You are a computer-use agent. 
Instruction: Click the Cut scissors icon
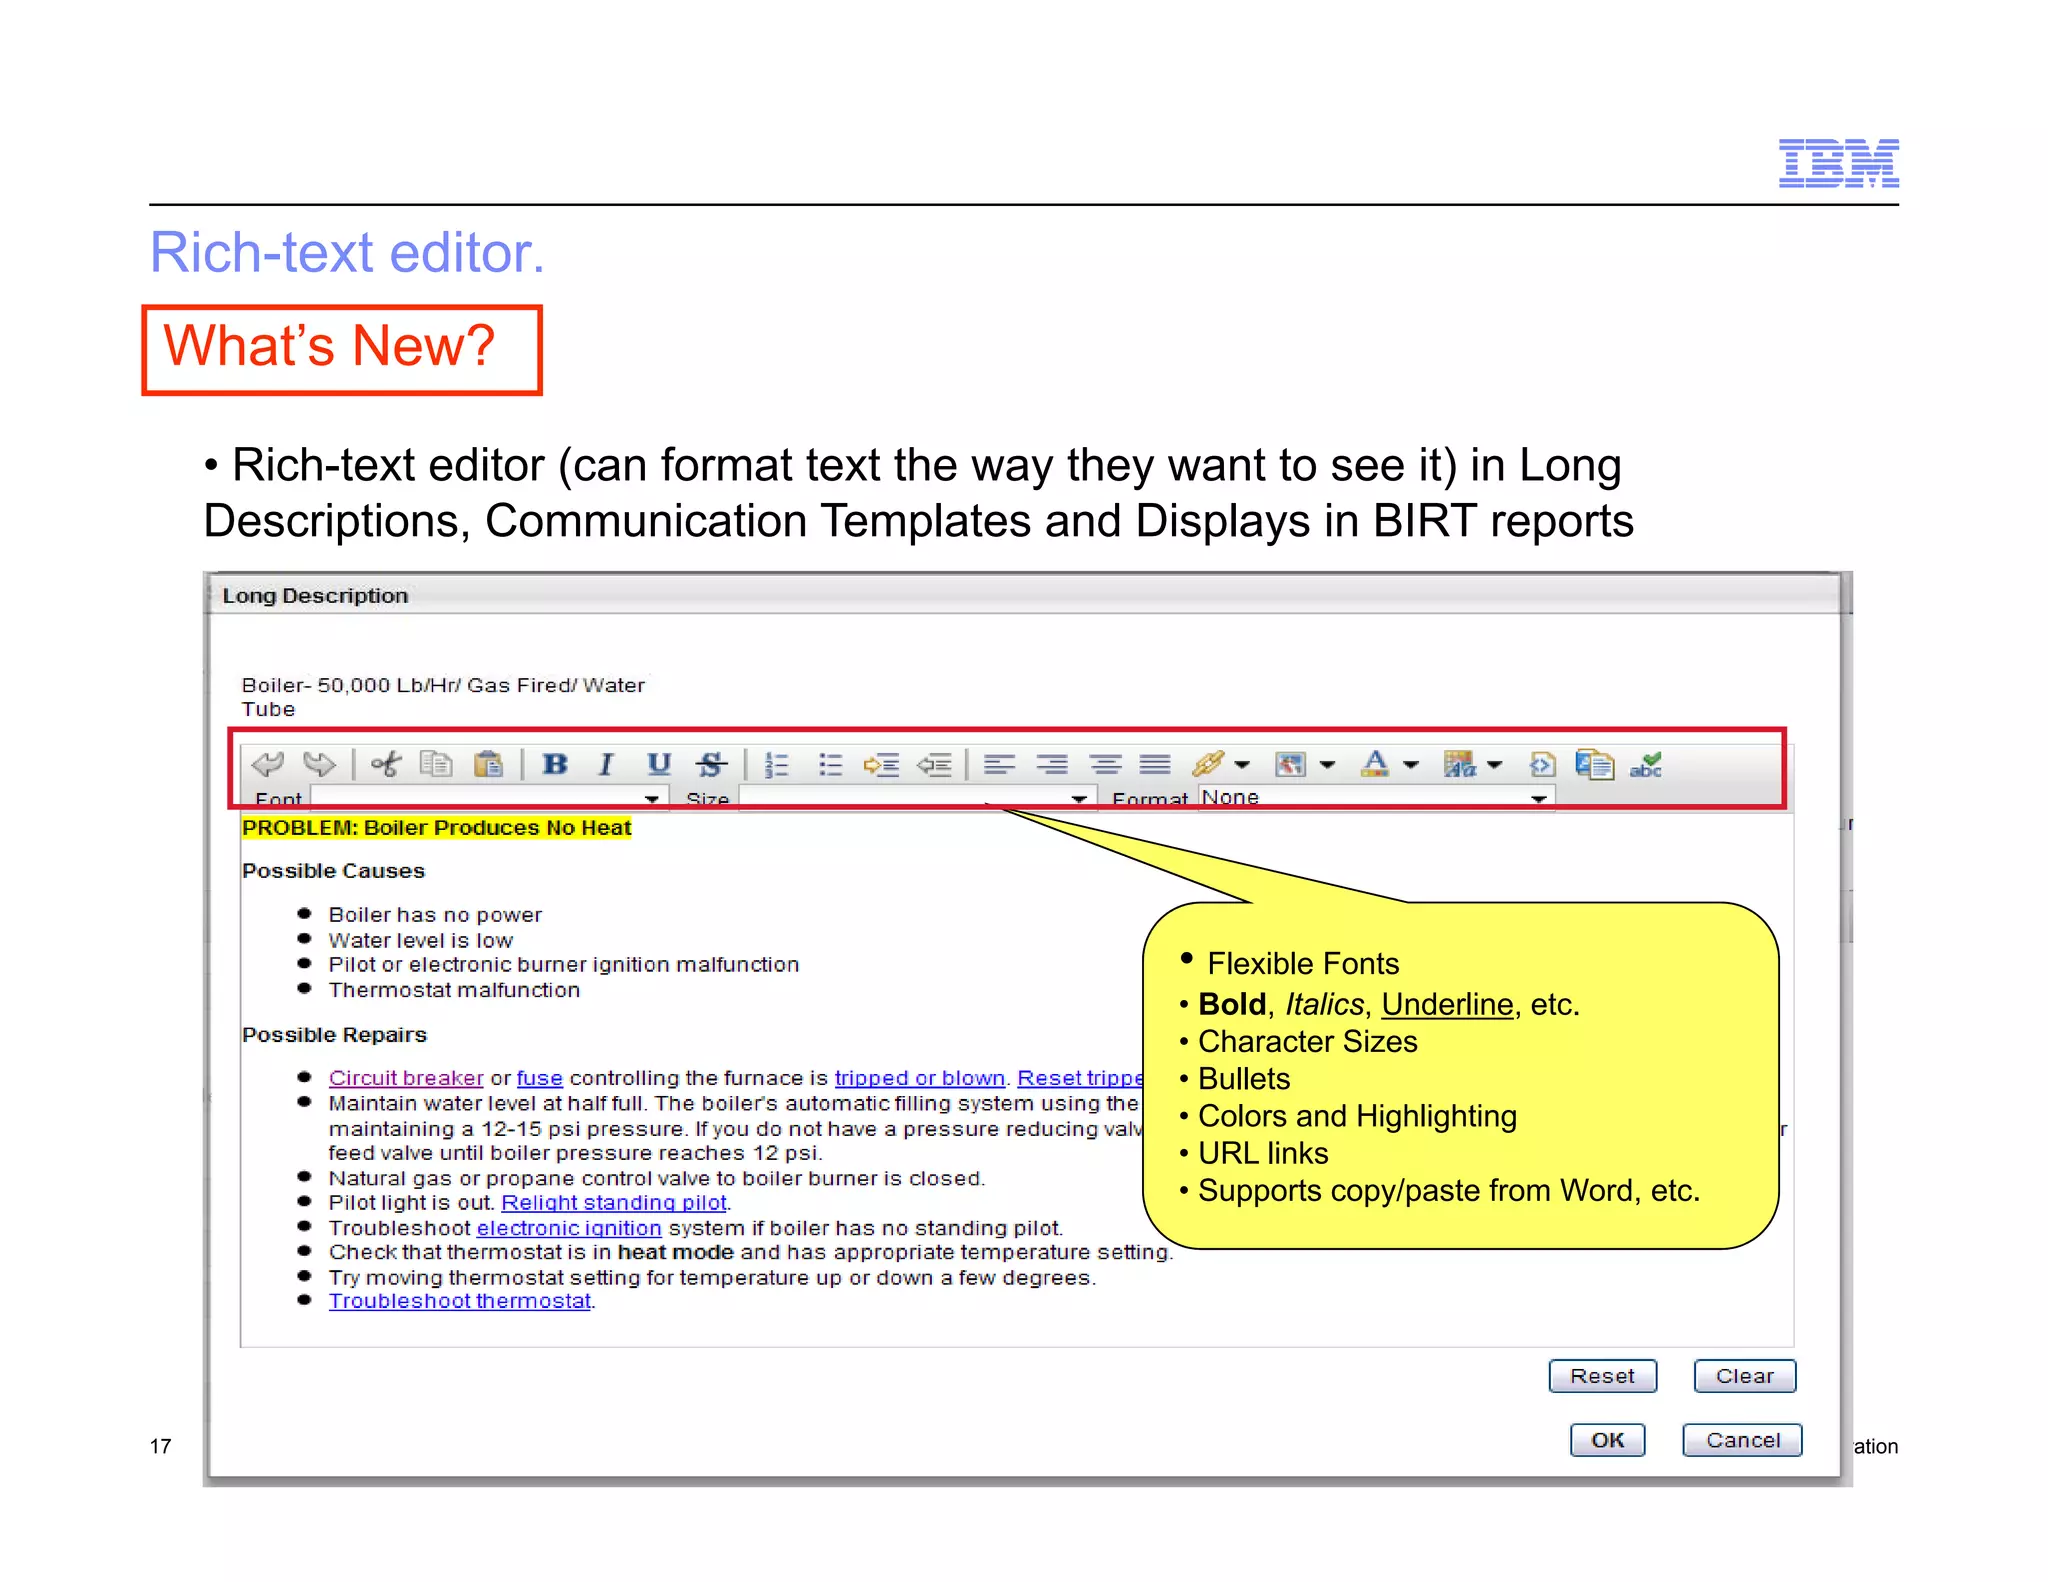386,765
